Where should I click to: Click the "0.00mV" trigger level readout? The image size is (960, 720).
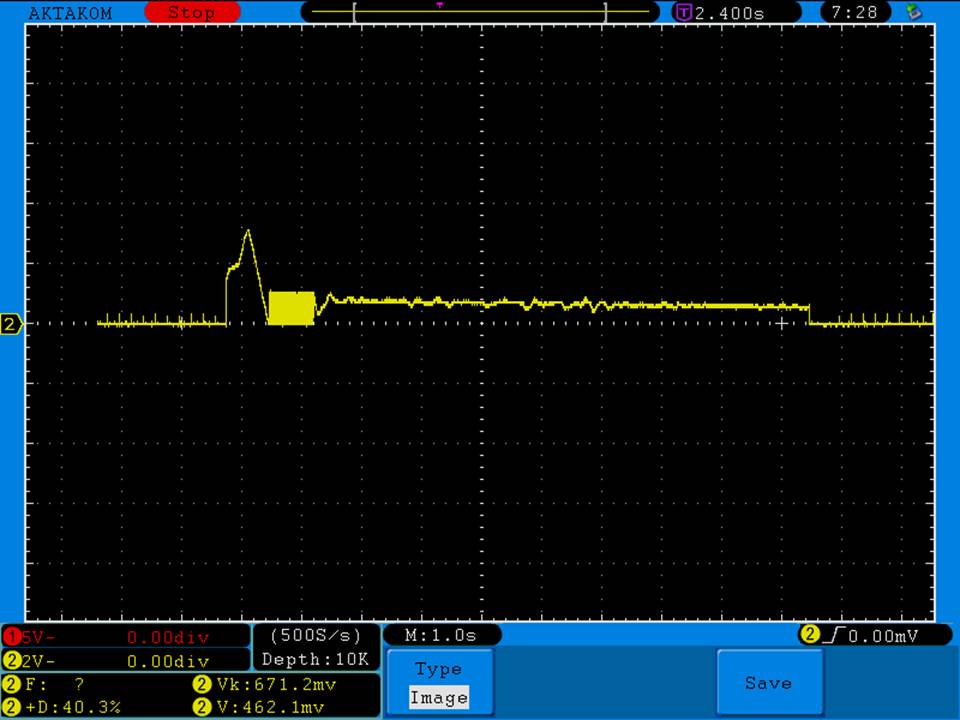pos(883,636)
